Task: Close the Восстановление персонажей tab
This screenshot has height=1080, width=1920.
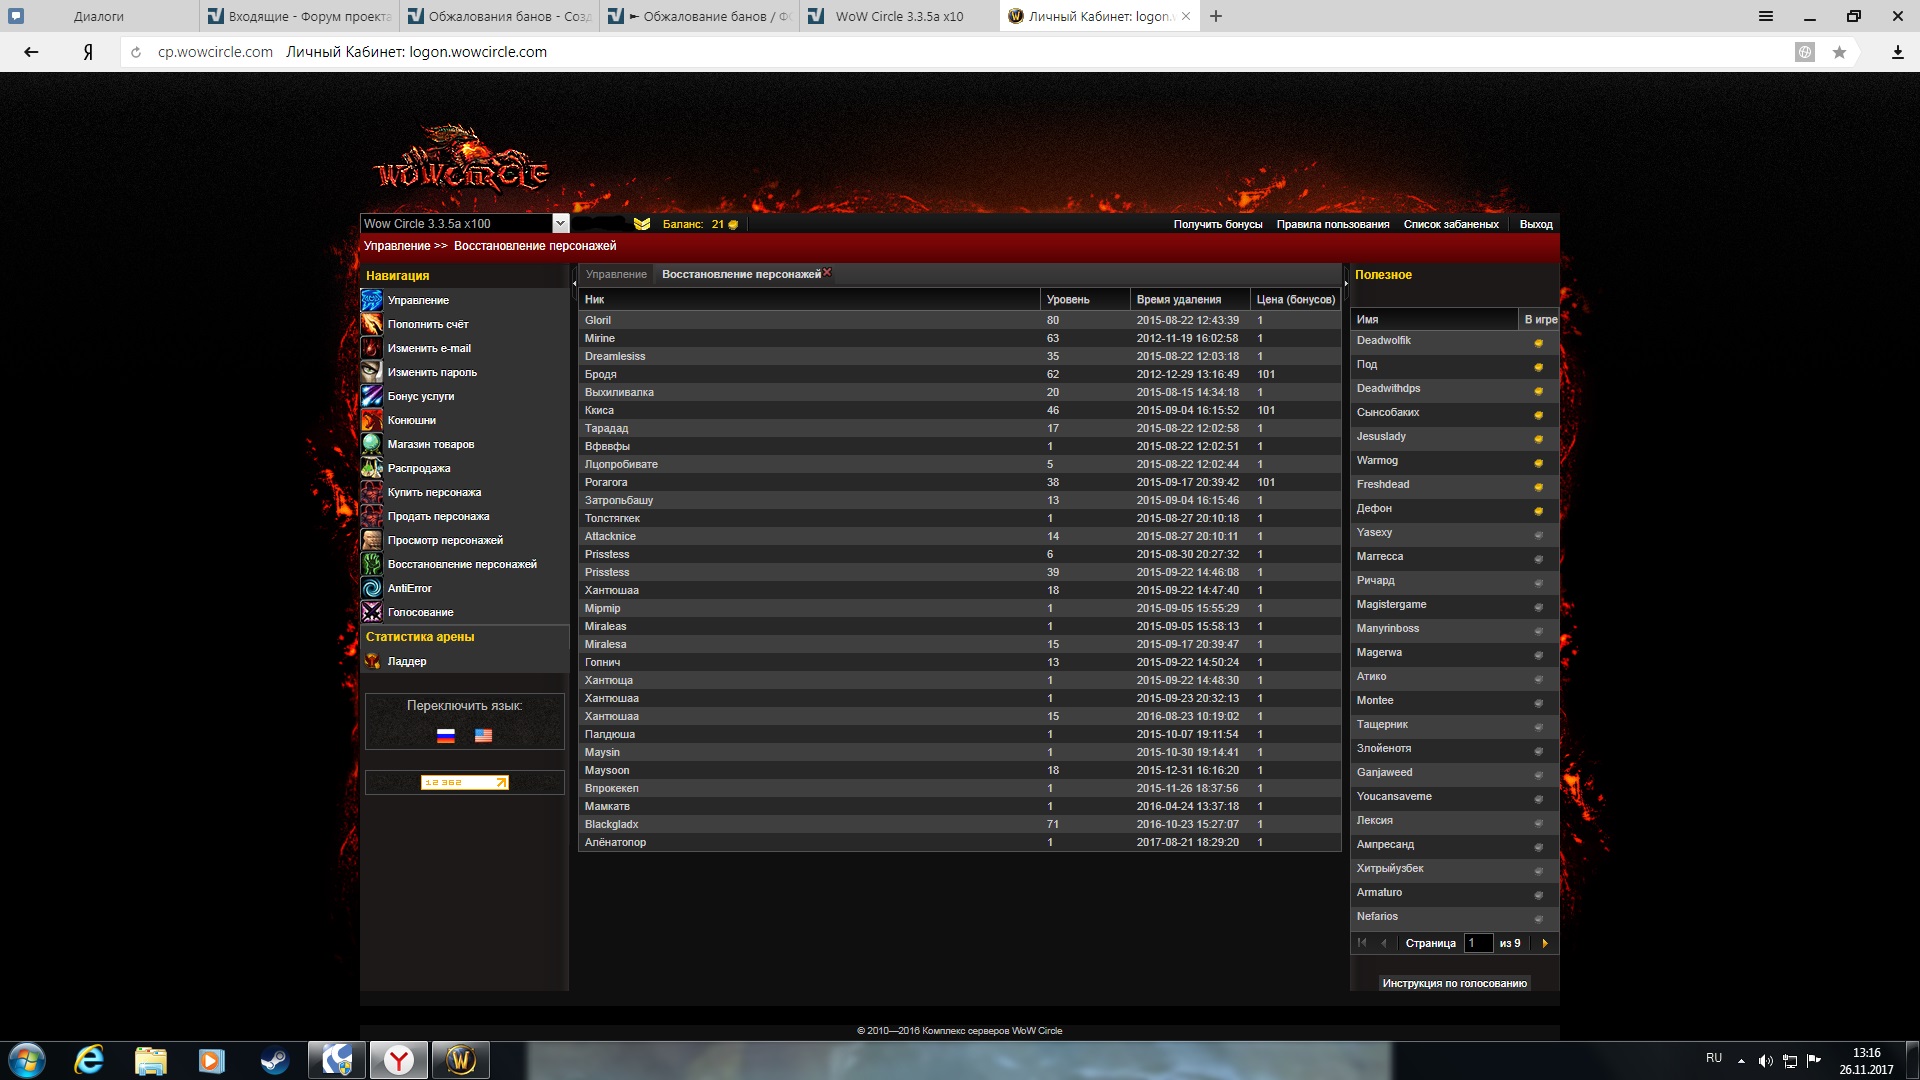Action: point(827,272)
